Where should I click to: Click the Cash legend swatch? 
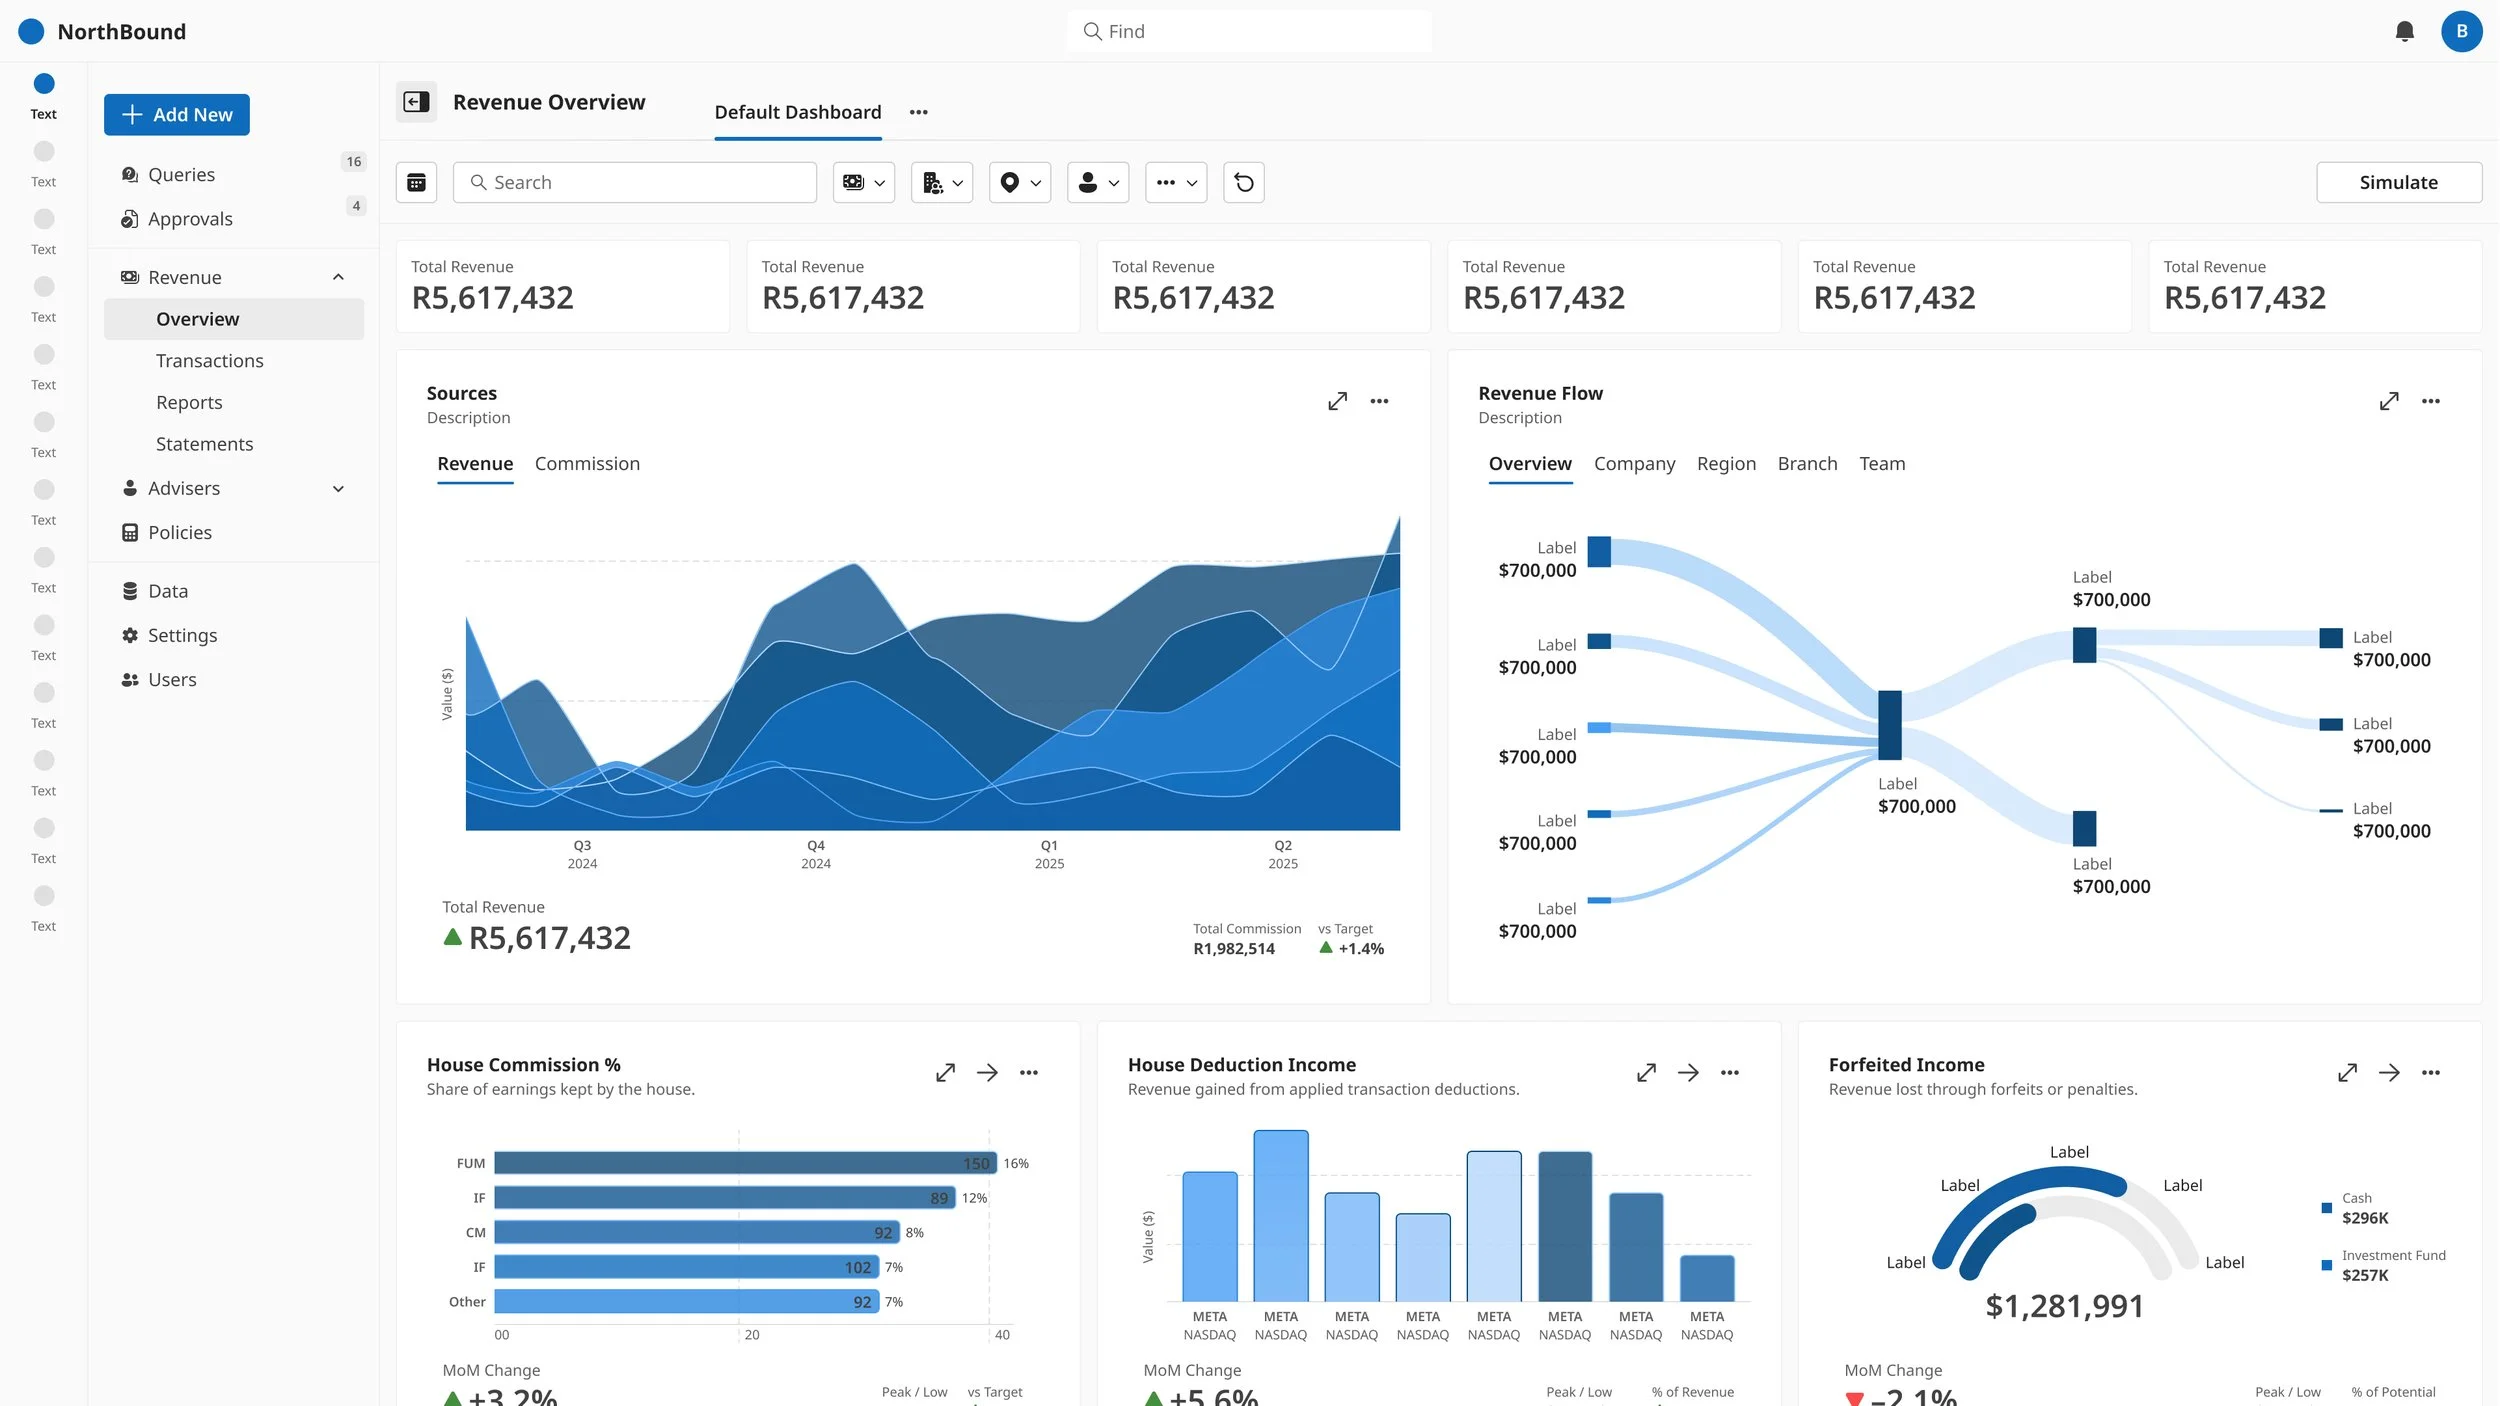[x=2326, y=1208]
